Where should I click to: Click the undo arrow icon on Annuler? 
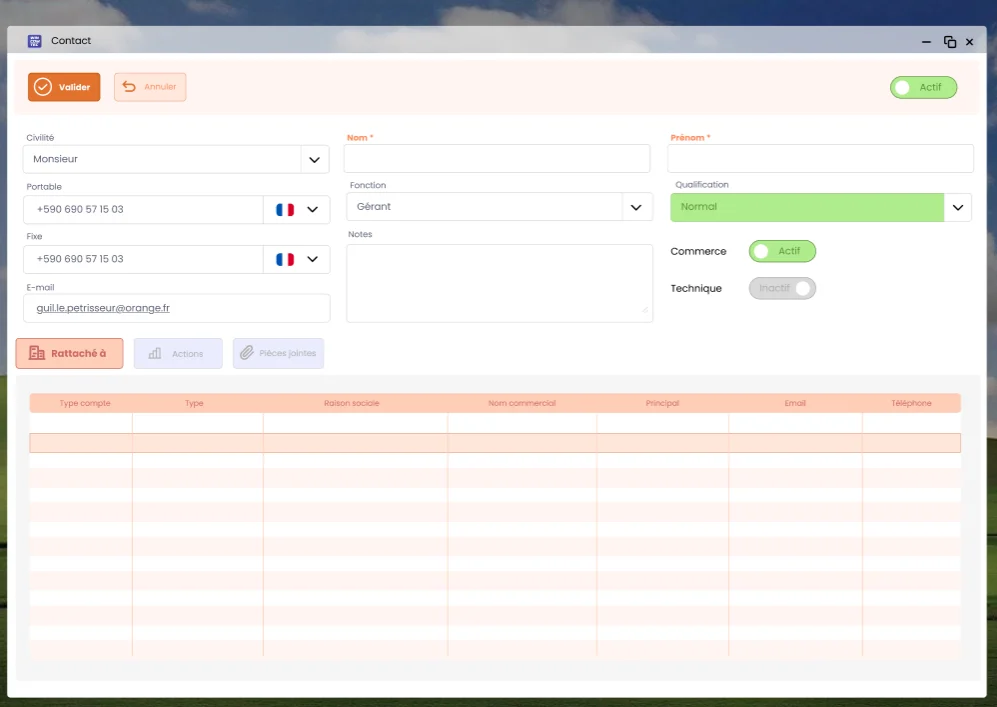pos(129,87)
